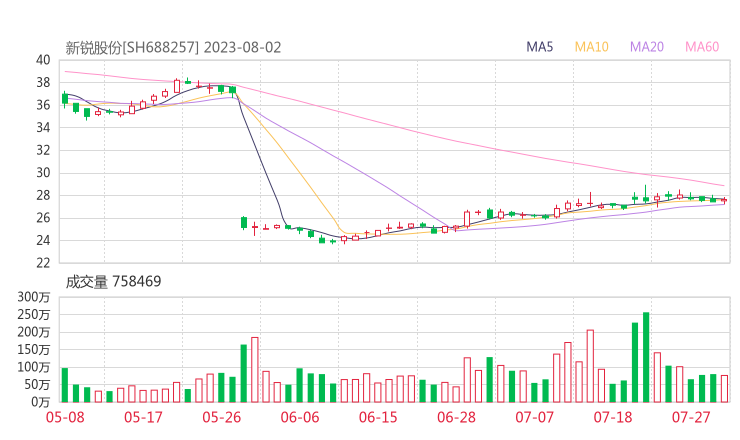The height and width of the screenshot is (440, 740).
Task: Click the tallest green volume bar
Action: (x=646, y=357)
